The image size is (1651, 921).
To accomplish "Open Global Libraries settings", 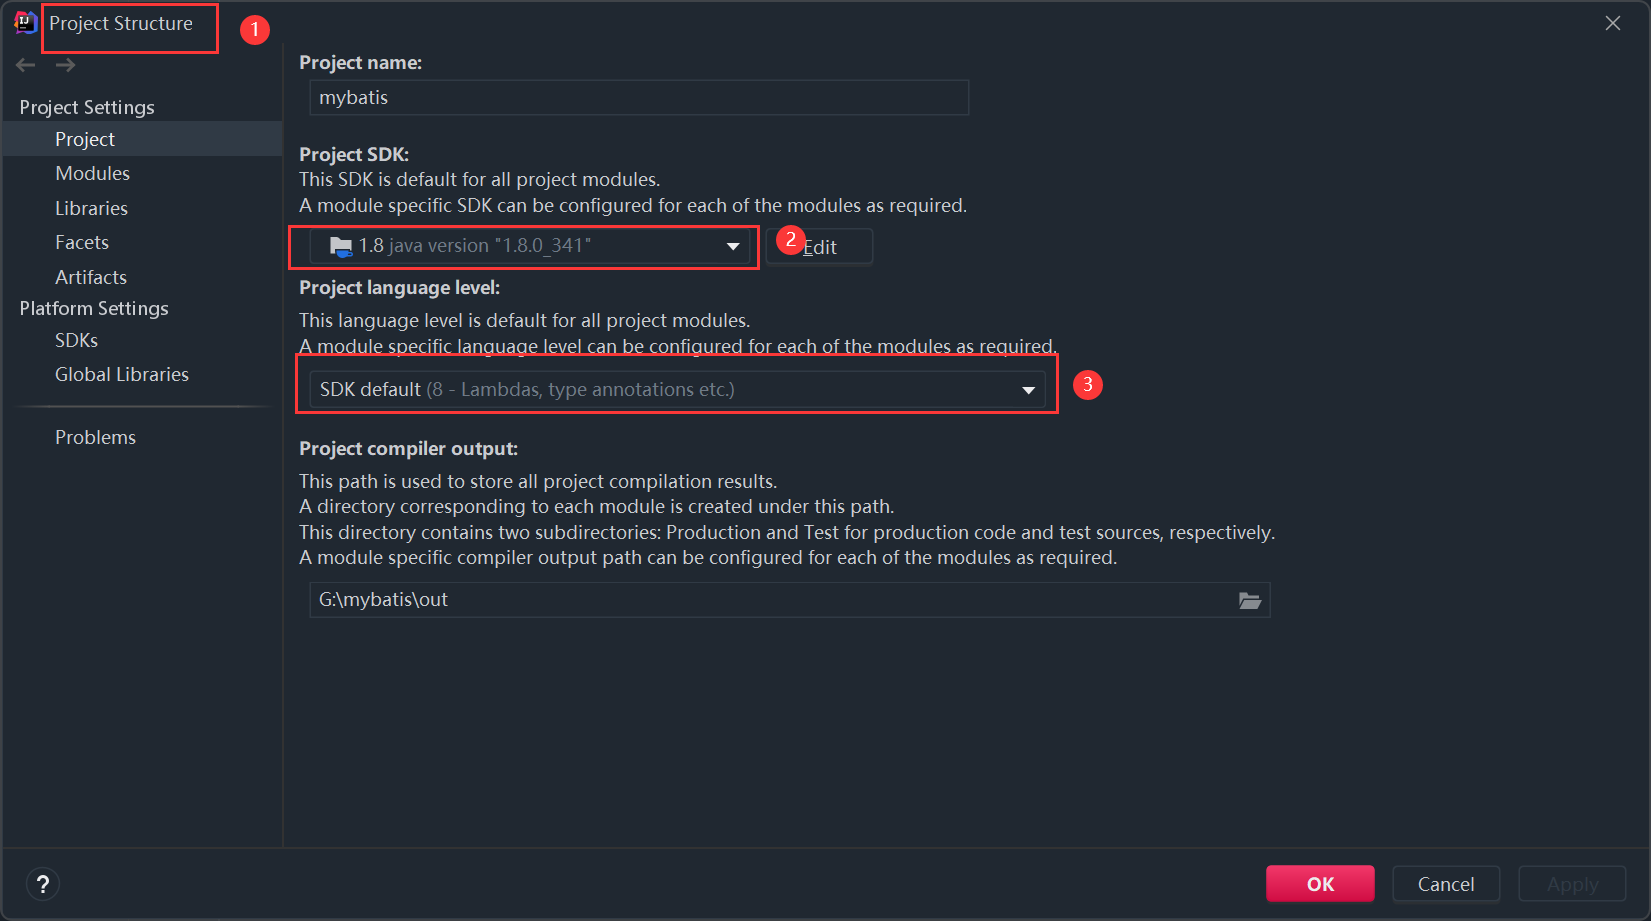I will coord(122,374).
